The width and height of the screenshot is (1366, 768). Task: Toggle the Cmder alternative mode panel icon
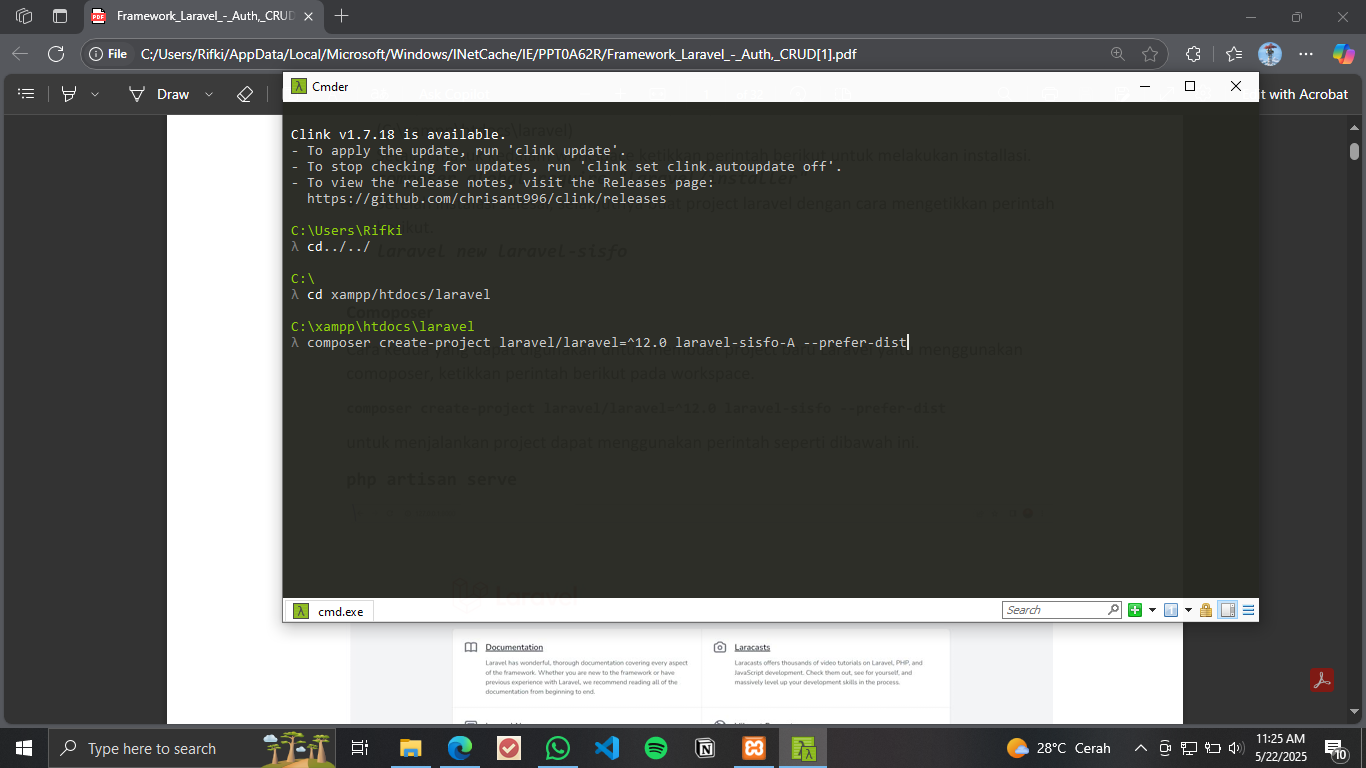point(1228,610)
